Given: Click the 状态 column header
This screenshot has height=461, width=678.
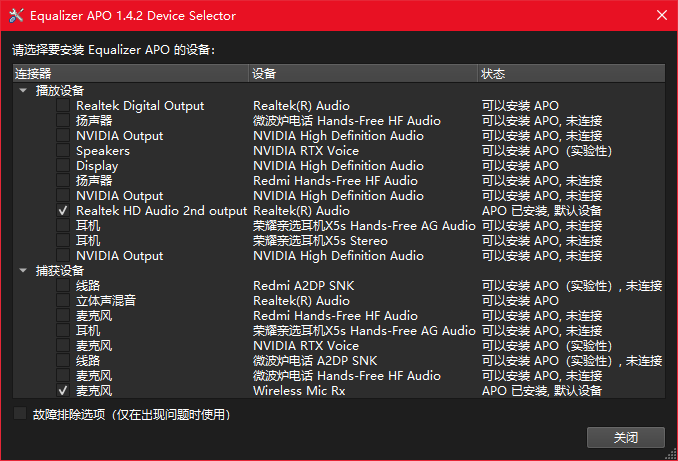Looking at the screenshot, I should pos(571,74).
